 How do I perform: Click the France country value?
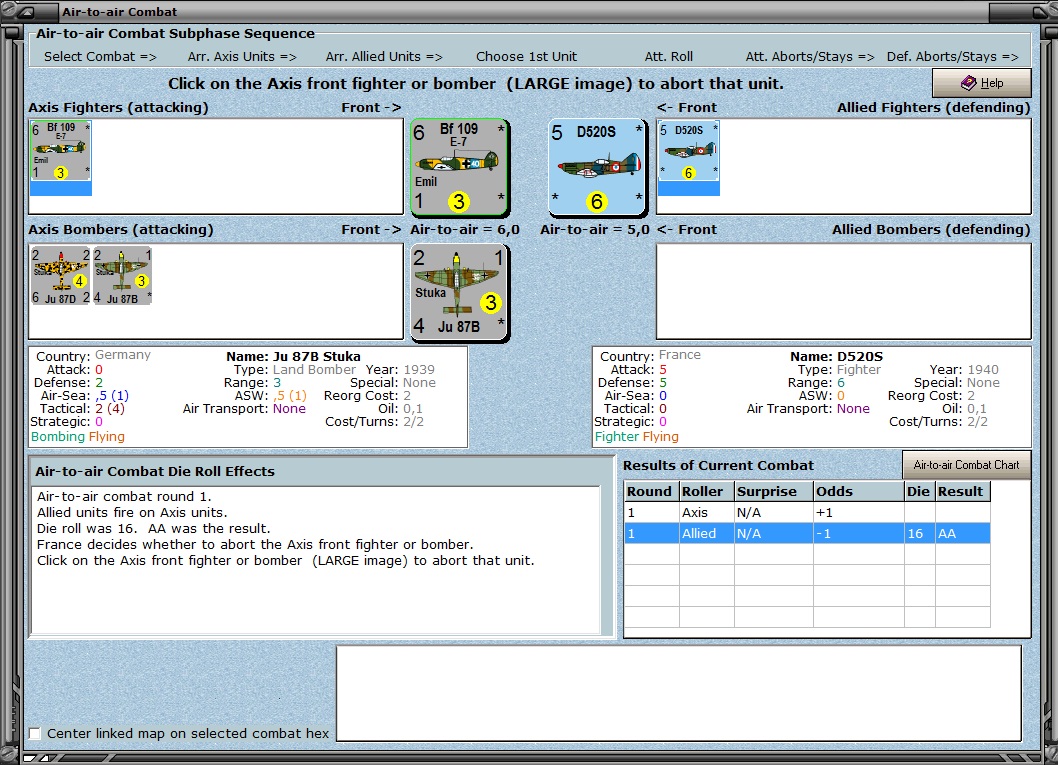[x=679, y=355]
